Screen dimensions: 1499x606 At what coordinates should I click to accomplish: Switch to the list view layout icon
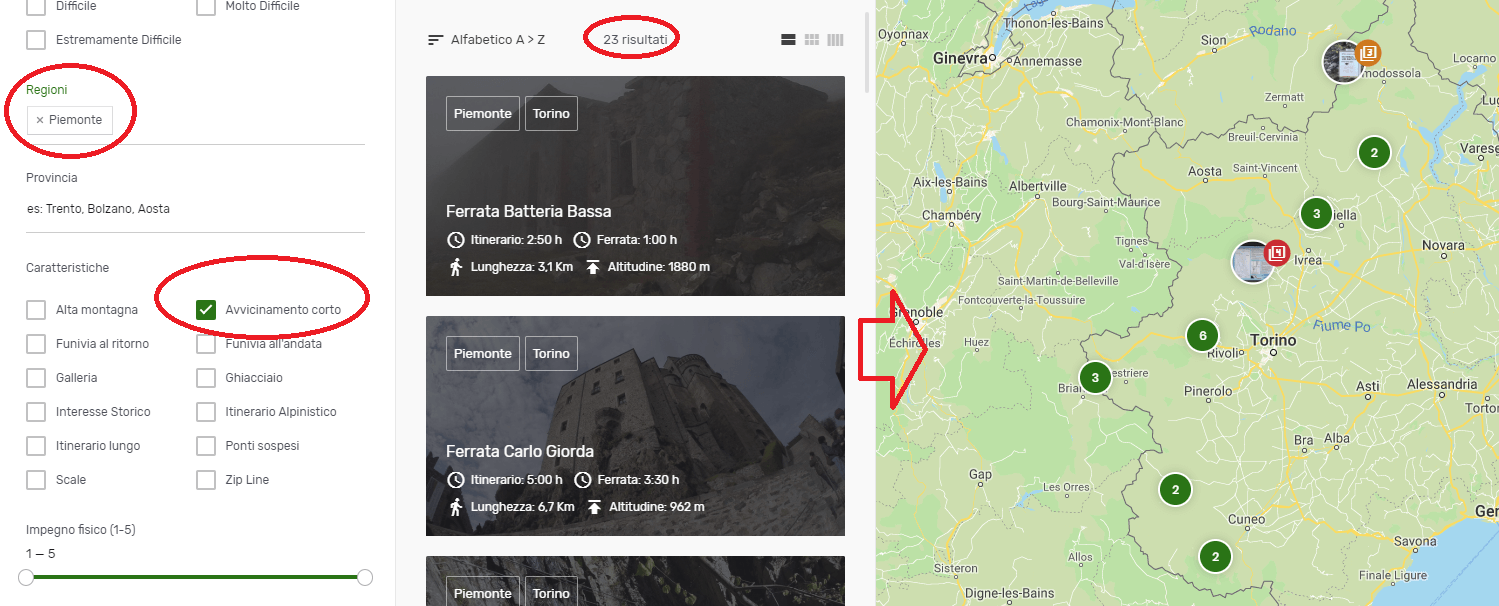[788, 40]
